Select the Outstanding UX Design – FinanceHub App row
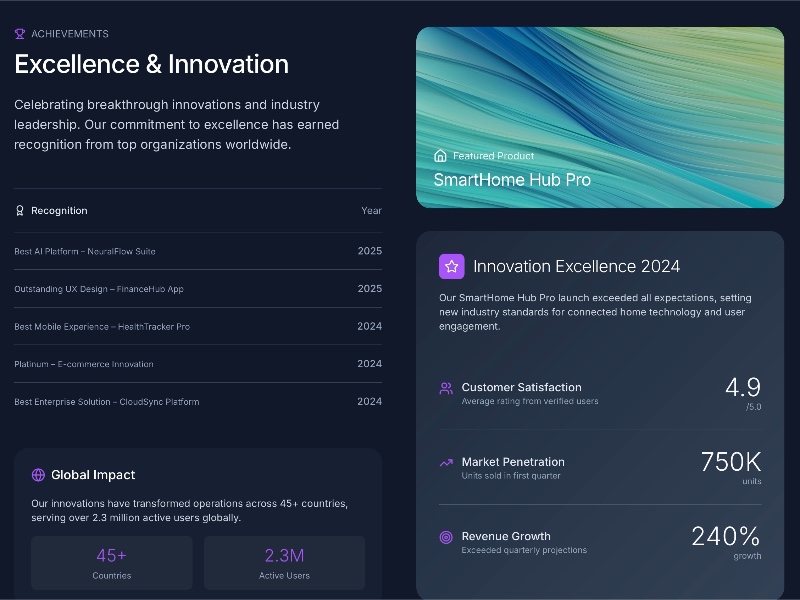This screenshot has height=600, width=800. click(x=198, y=289)
